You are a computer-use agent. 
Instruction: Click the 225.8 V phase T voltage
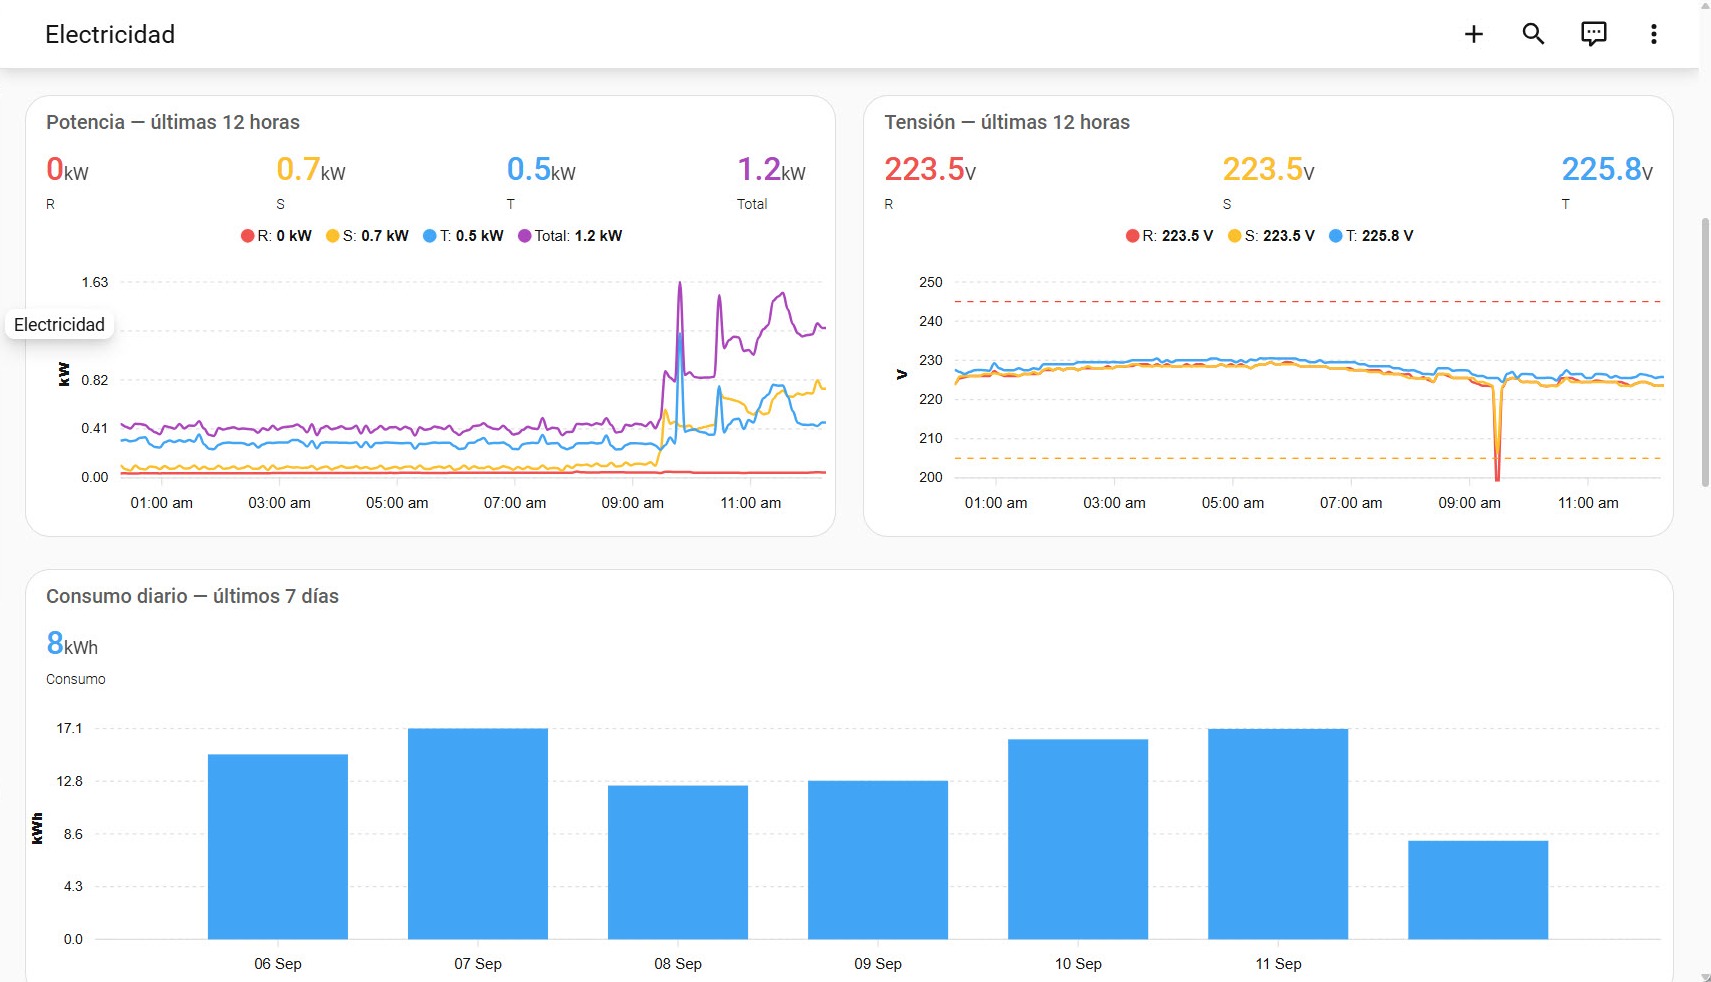[x=1607, y=170]
